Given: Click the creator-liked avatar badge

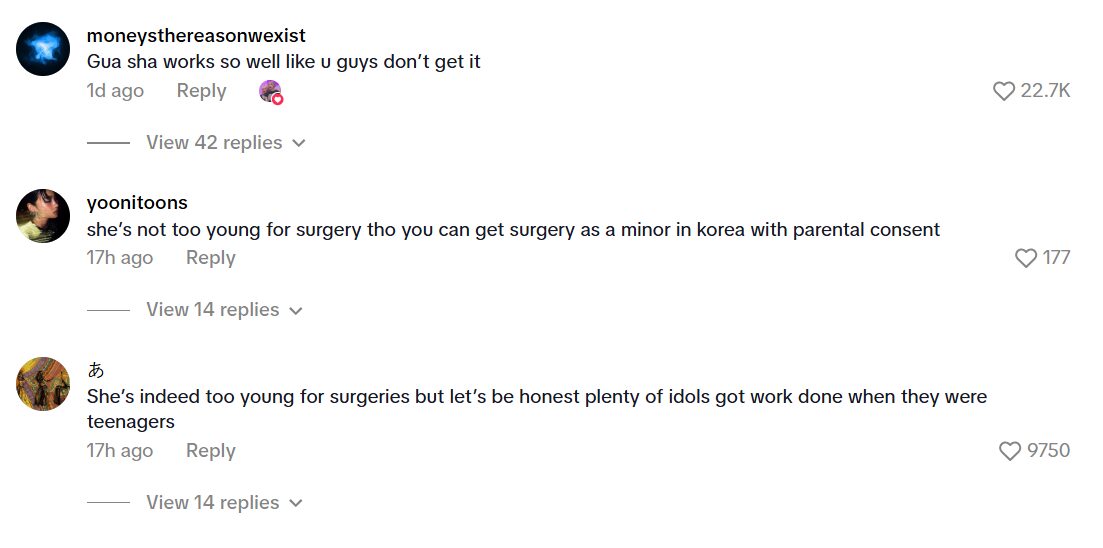Looking at the screenshot, I should [x=271, y=92].
